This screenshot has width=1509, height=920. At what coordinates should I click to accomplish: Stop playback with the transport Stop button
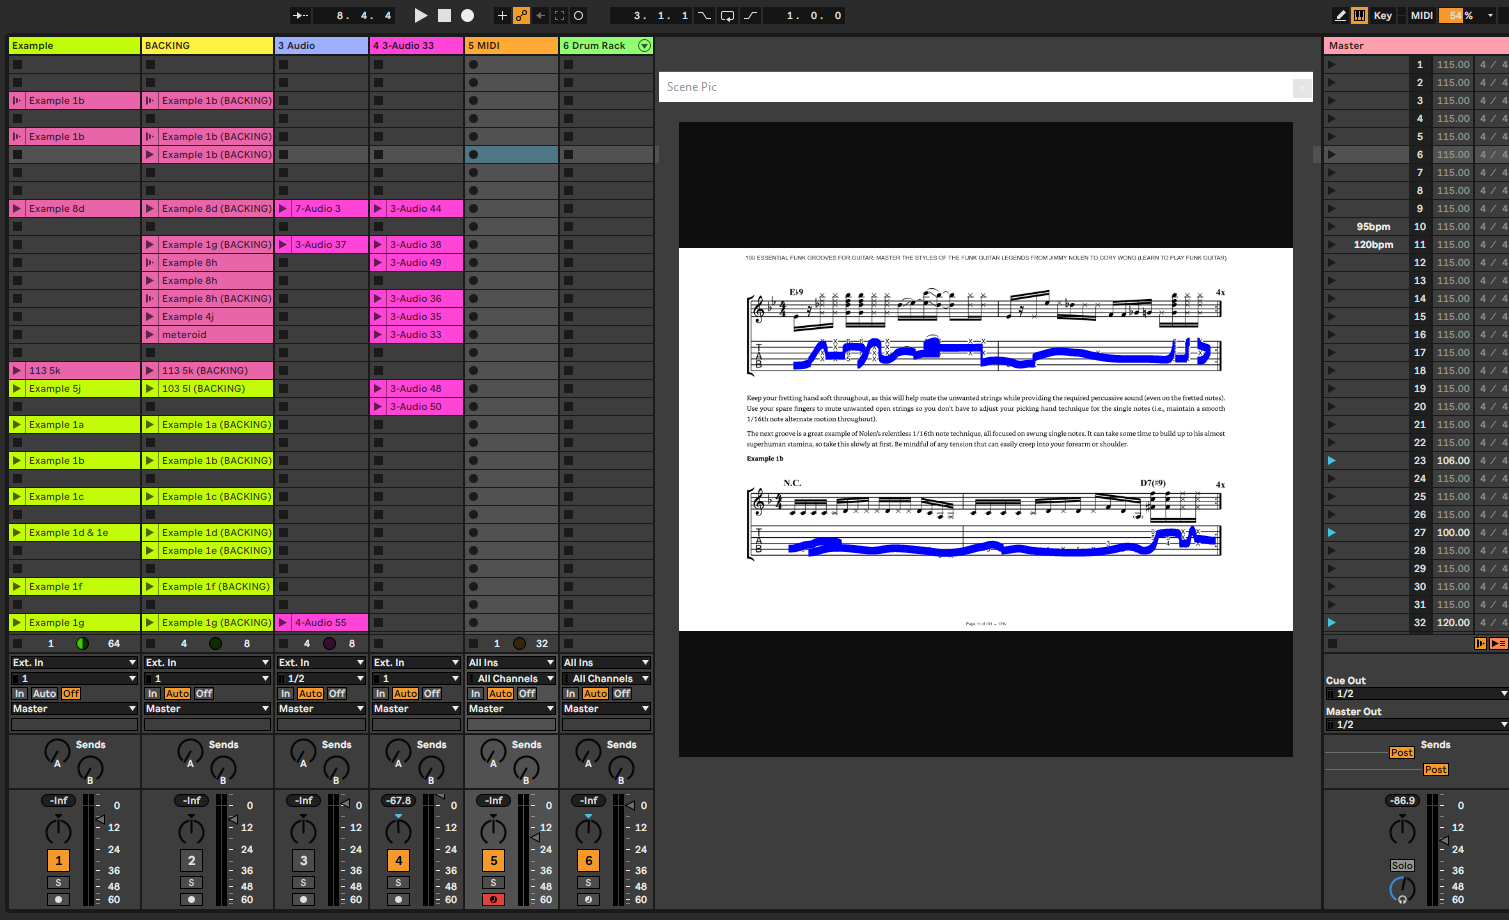[444, 15]
